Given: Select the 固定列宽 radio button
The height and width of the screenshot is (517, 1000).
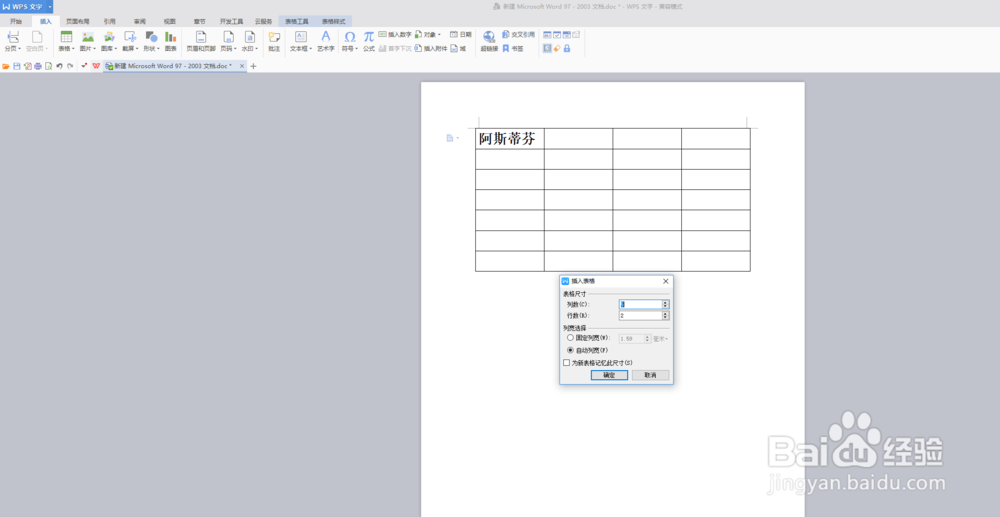Looking at the screenshot, I should coord(570,338).
